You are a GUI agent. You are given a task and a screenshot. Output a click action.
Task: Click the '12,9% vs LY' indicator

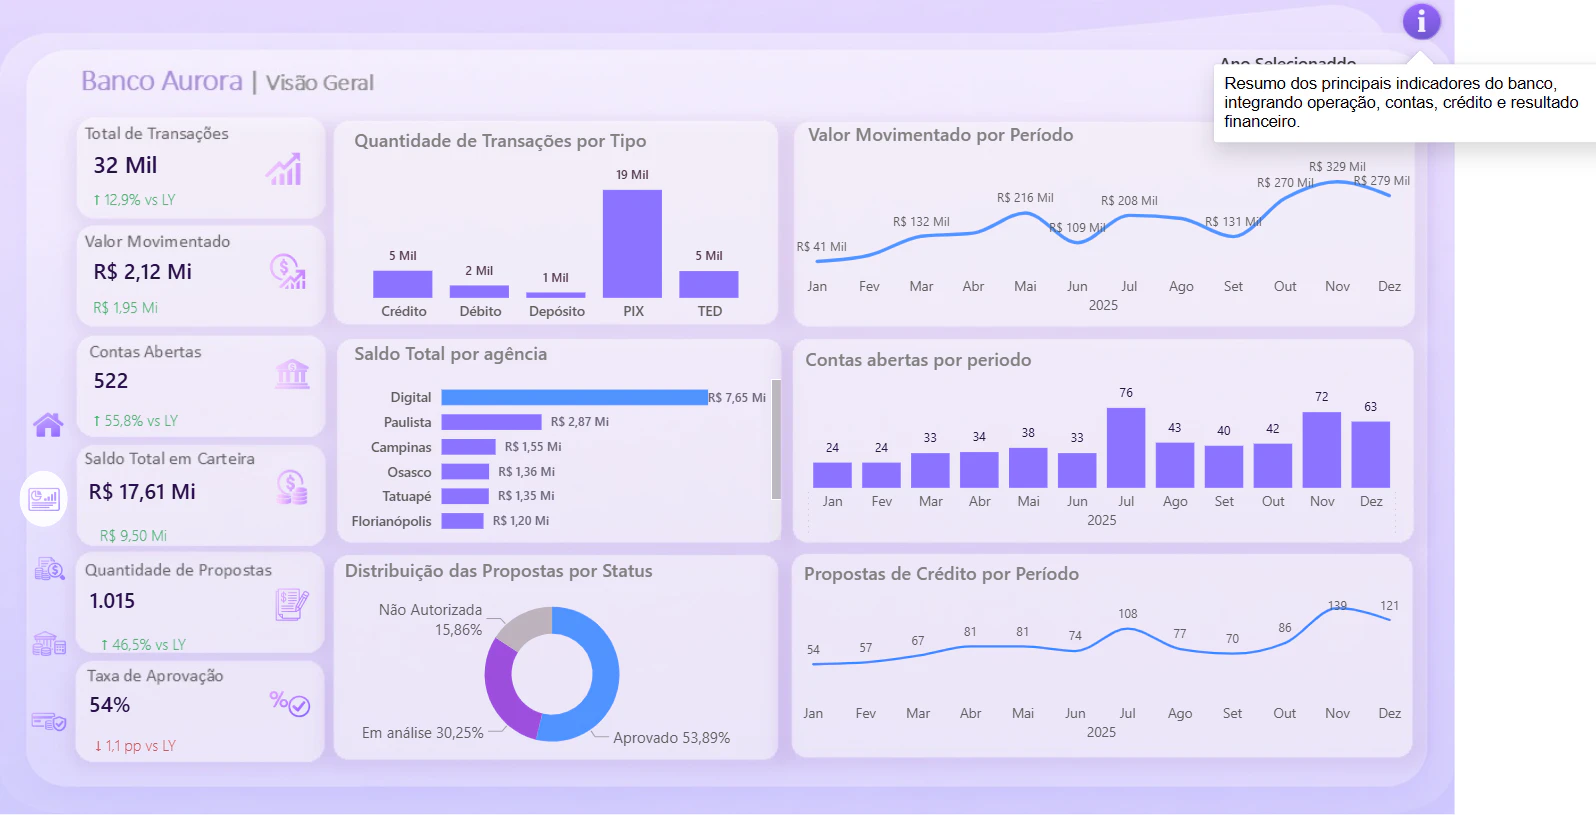(x=134, y=200)
